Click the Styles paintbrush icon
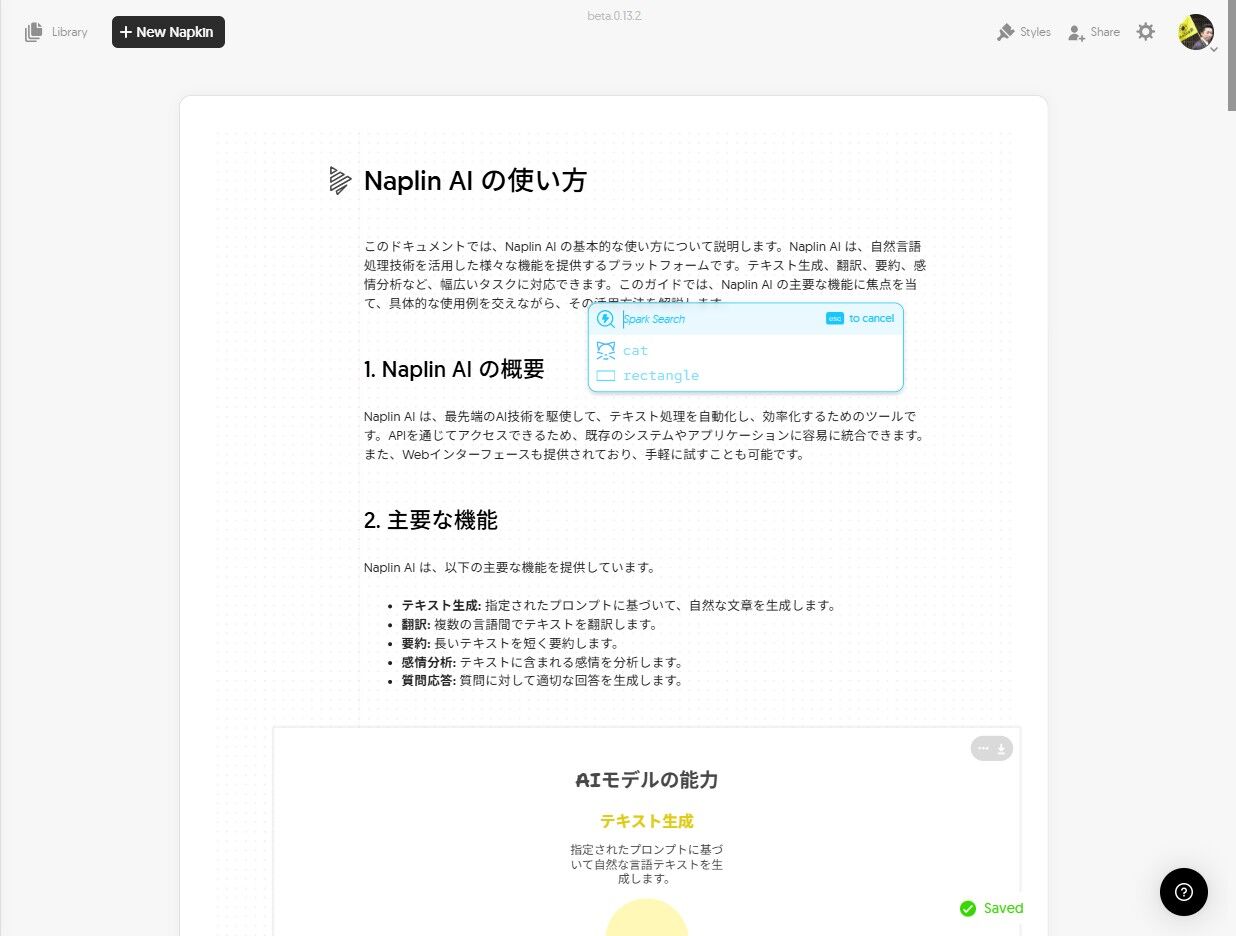 pyautogui.click(x=1006, y=32)
